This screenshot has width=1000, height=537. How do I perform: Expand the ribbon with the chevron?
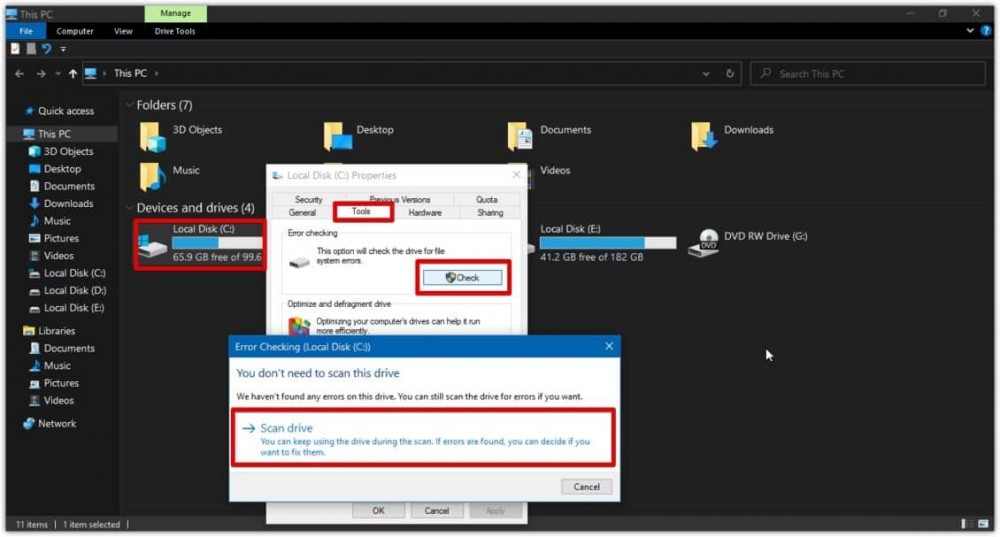(971, 31)
